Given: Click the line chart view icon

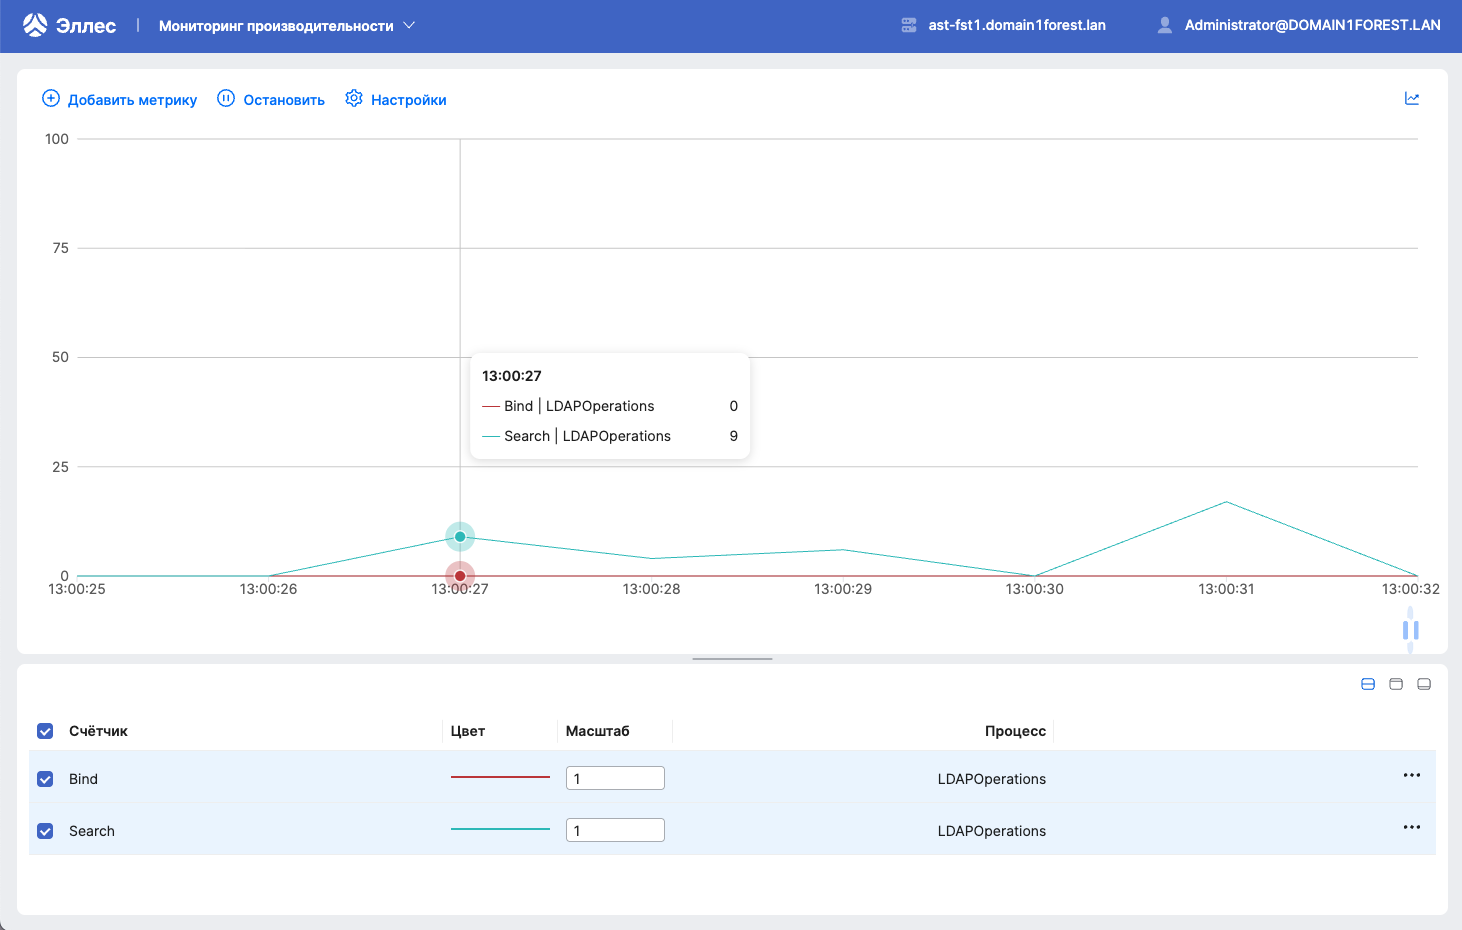Looking at the screenshot, I should (x=1412, y=98).
